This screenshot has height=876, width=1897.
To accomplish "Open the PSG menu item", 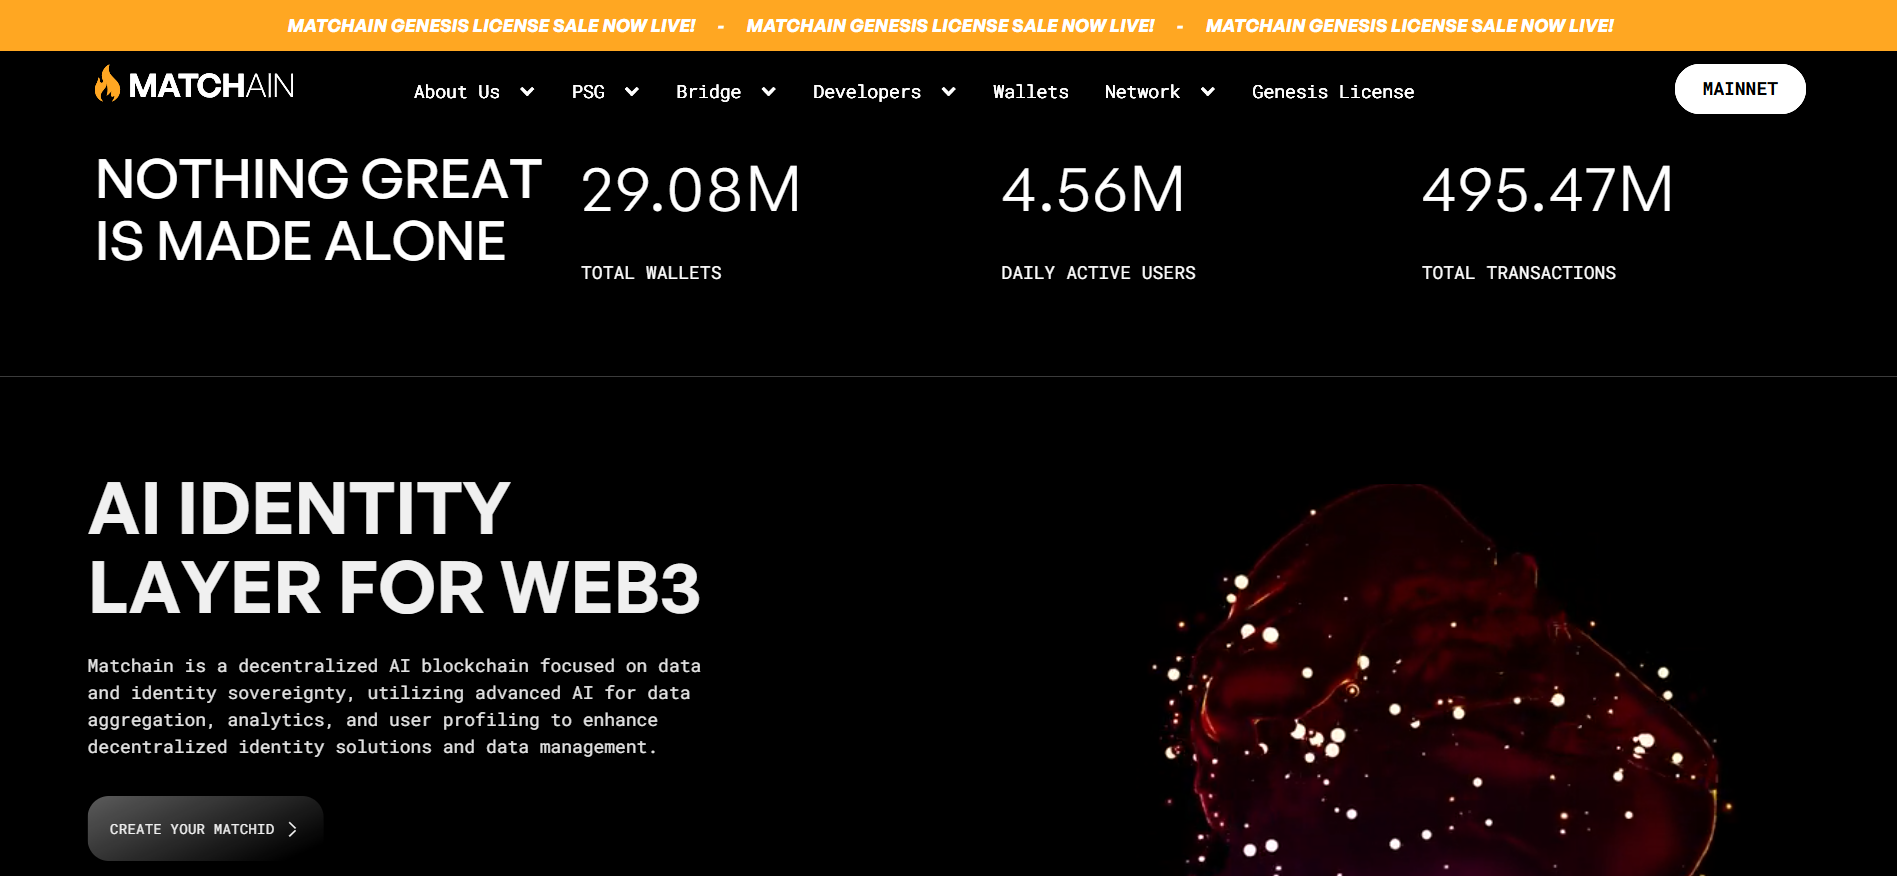I will (588, 92).
